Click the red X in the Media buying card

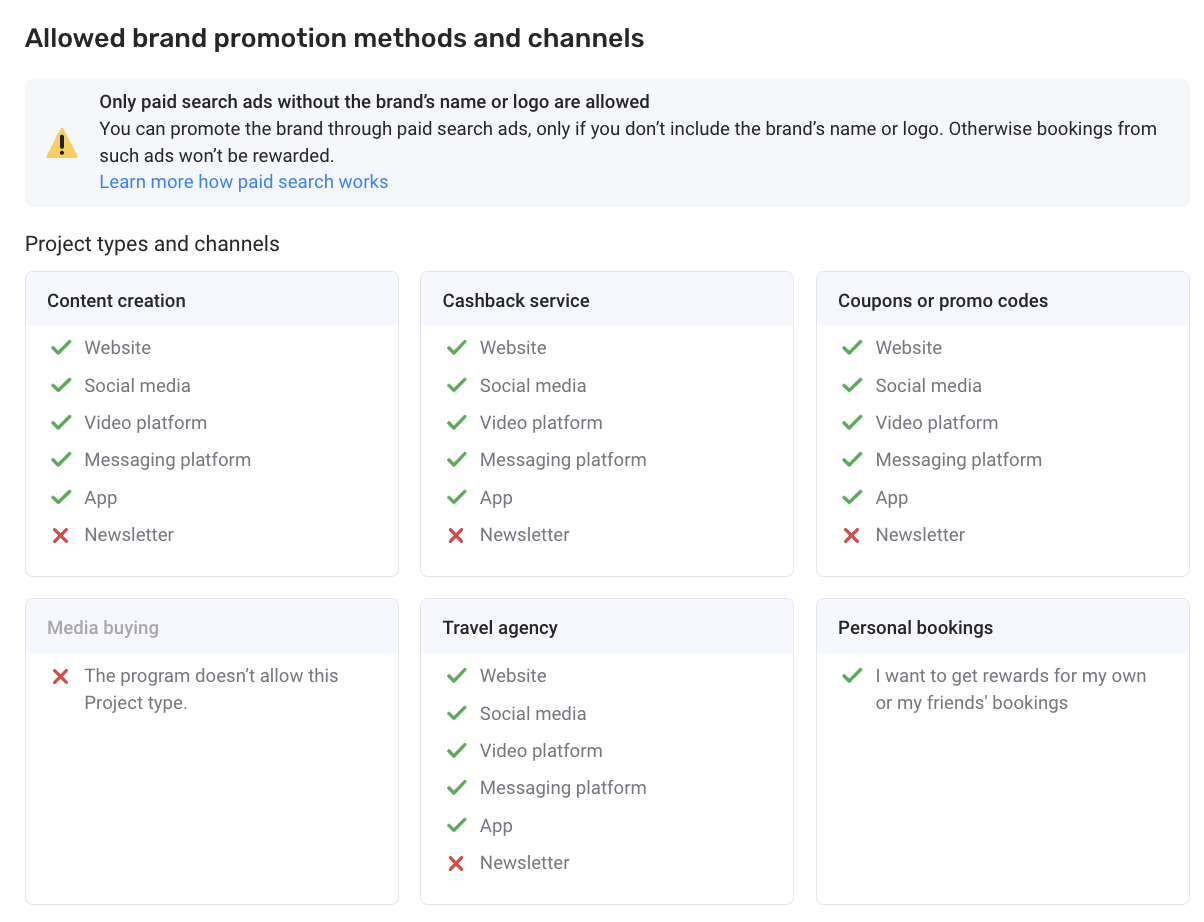pyautogui.click(x=61, y=677)
